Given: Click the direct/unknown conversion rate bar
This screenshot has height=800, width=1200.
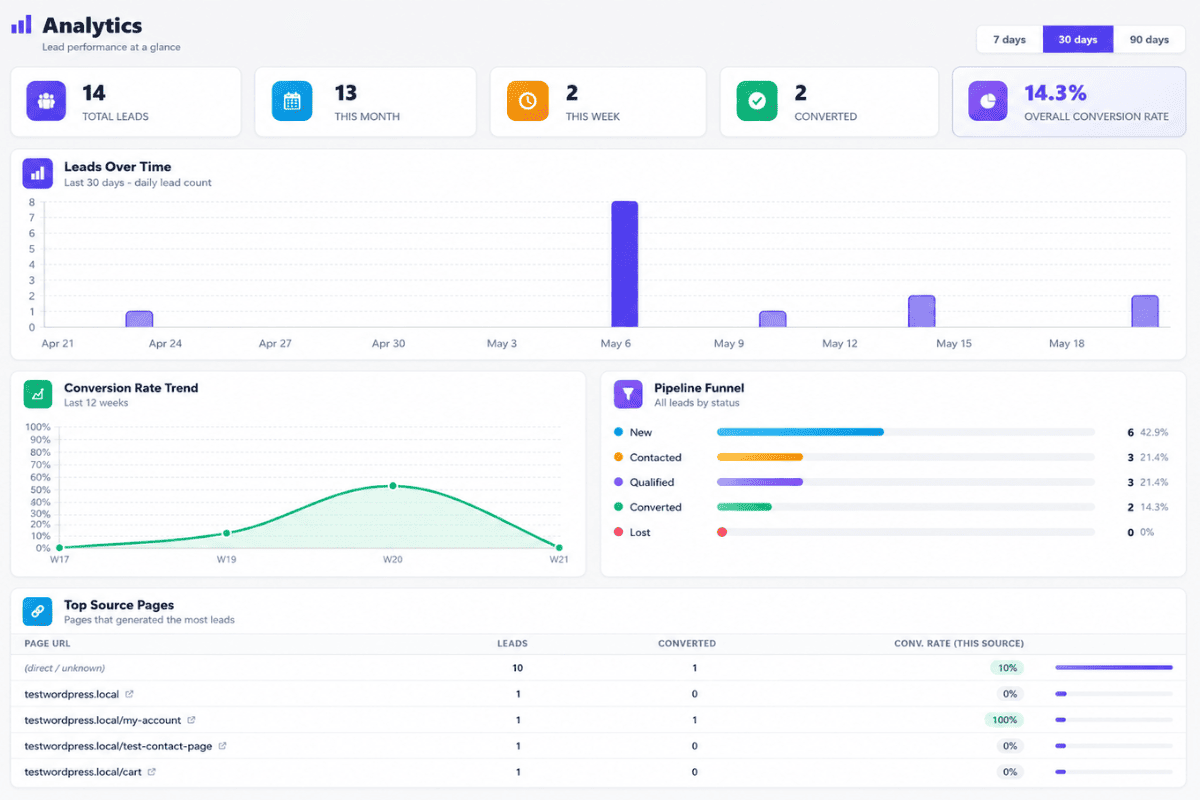Looking at the screenshot, I should [x=1114, y=668].
